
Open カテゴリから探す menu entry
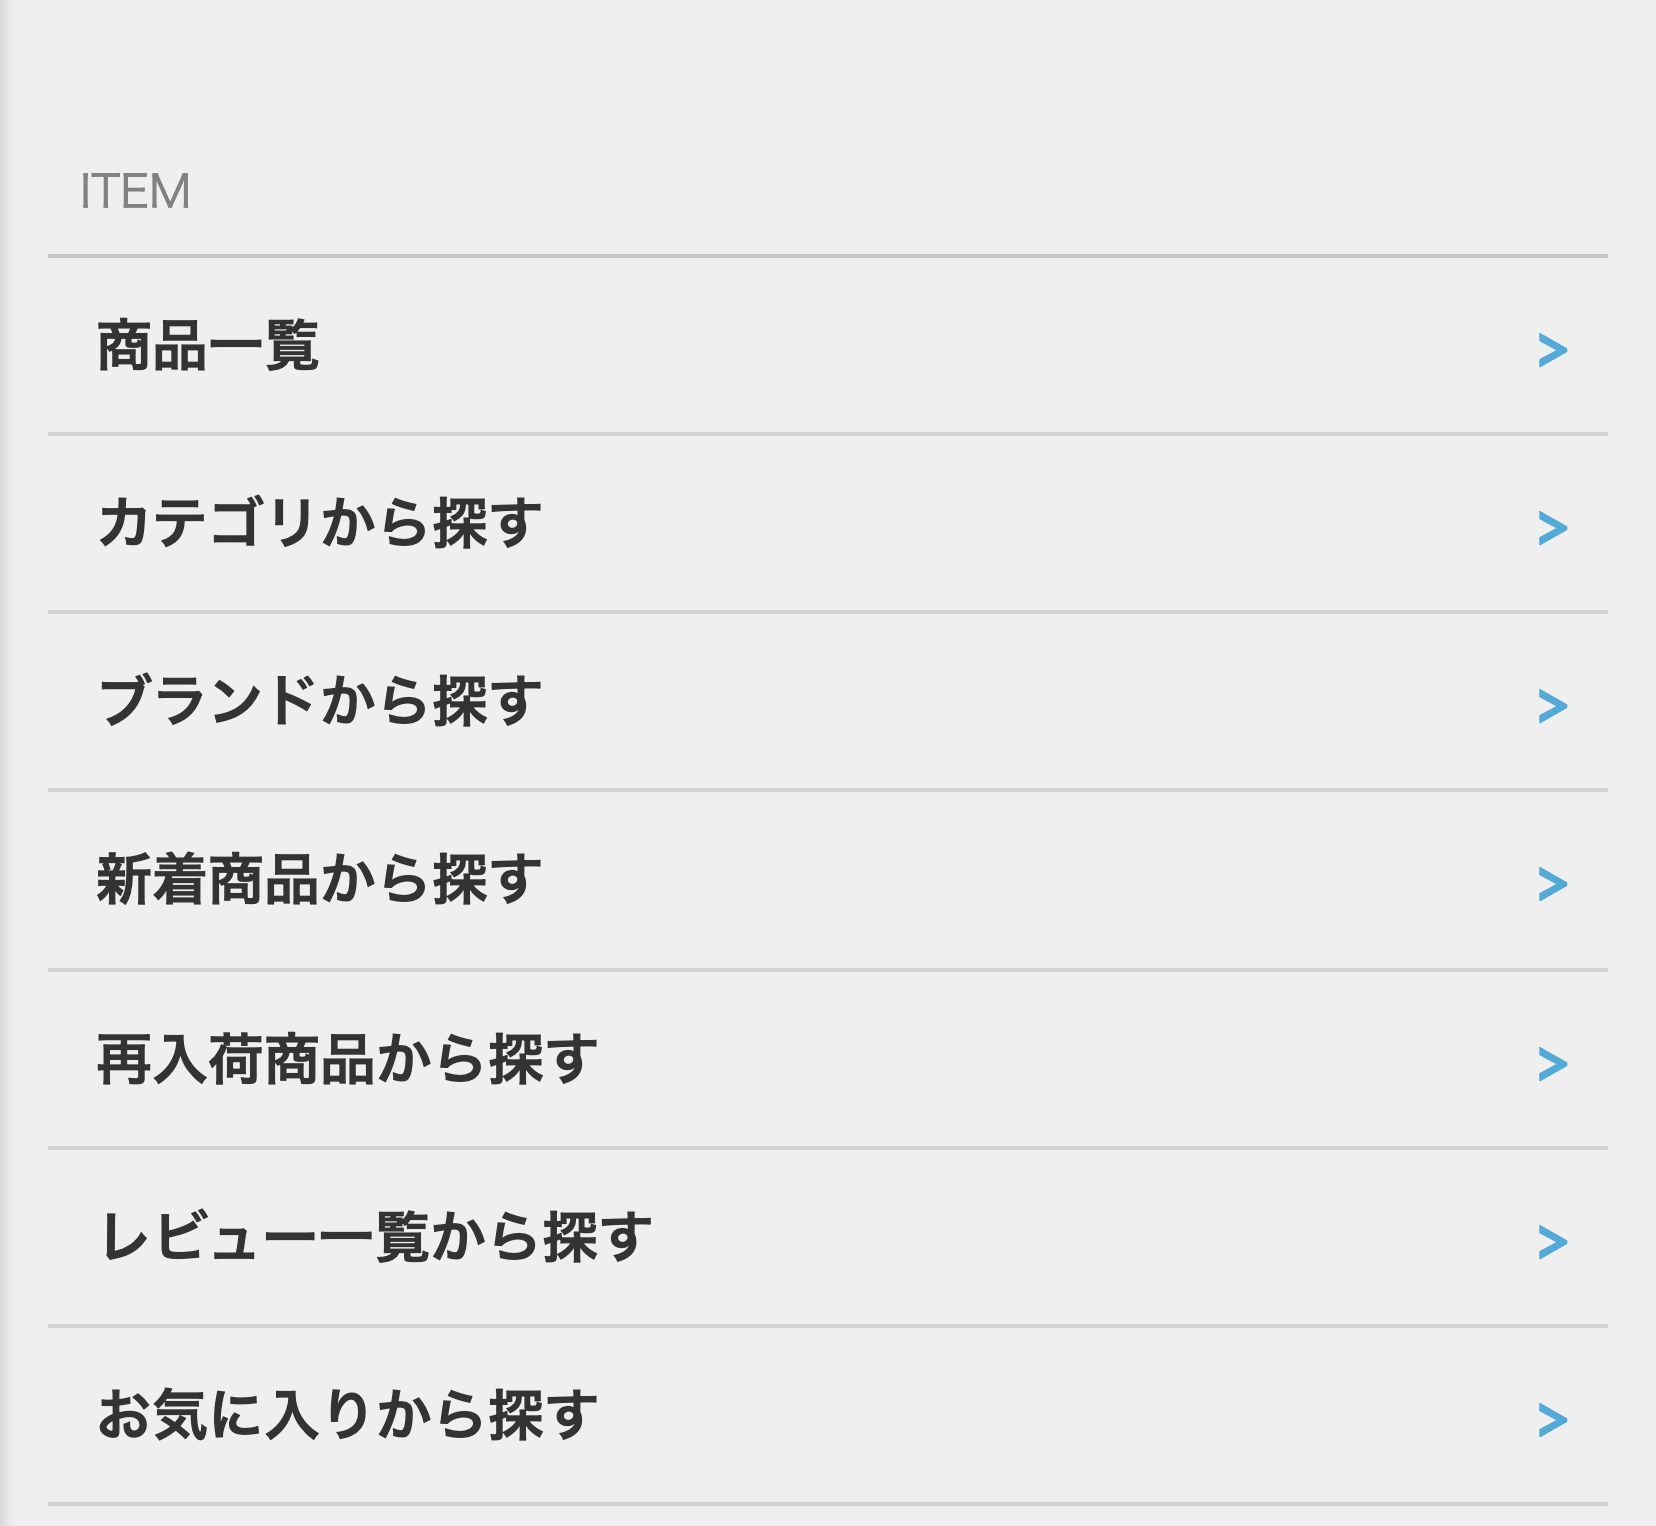(x=320, y=523)
